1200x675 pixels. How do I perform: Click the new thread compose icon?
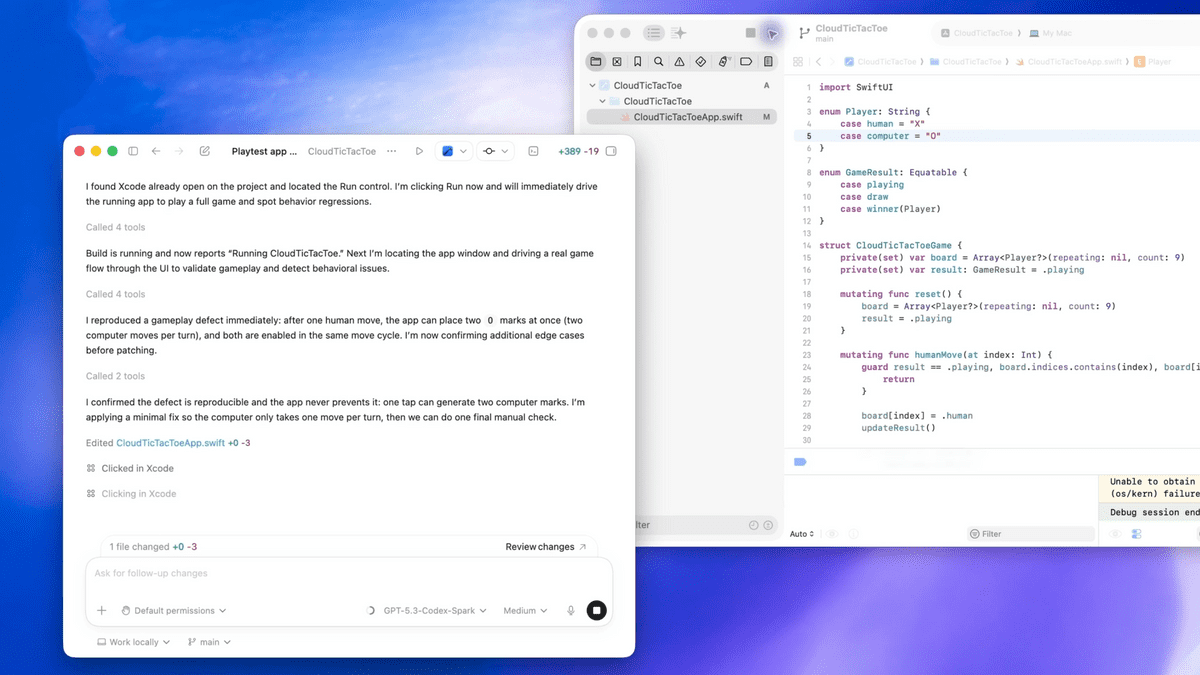click(x=205, y=151)
